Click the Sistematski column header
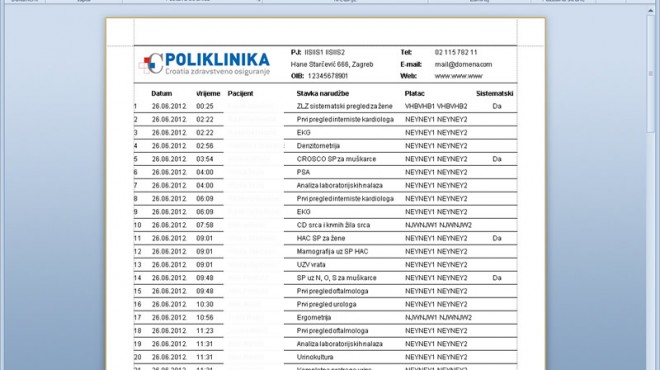 (x=495, y=94)
